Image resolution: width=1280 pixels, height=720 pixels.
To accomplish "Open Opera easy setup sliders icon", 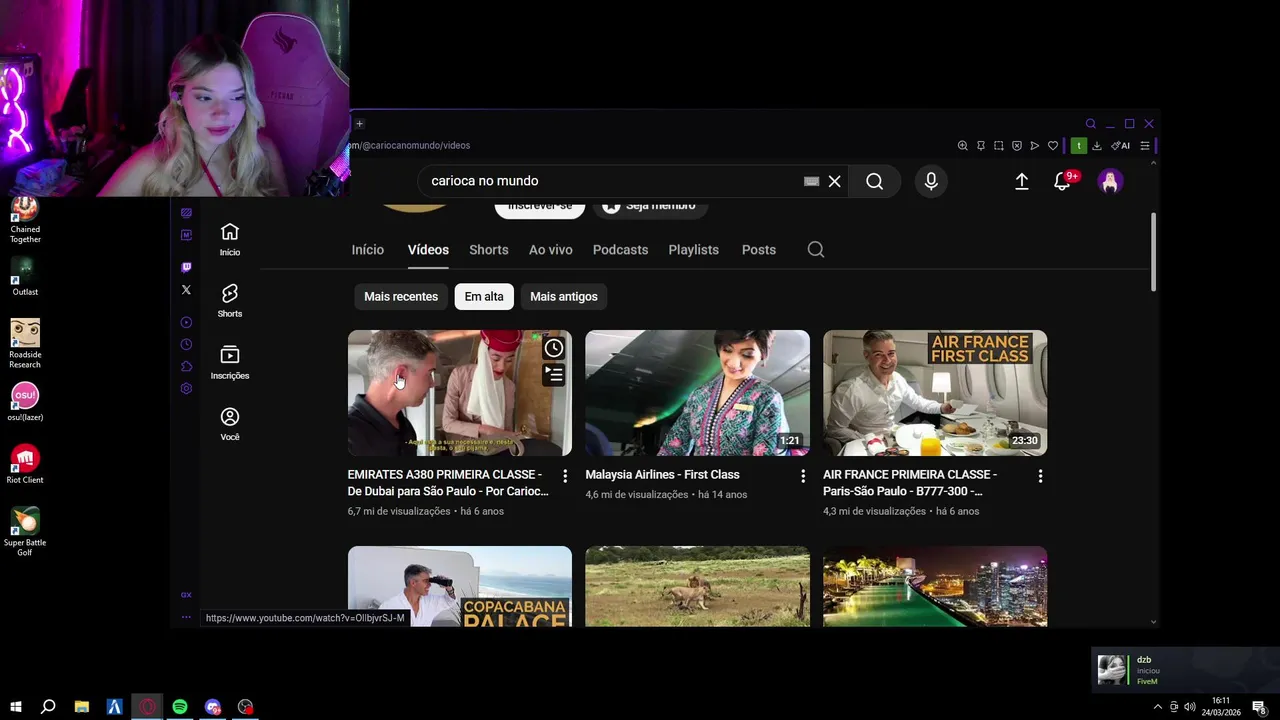I will point(1145,146).
